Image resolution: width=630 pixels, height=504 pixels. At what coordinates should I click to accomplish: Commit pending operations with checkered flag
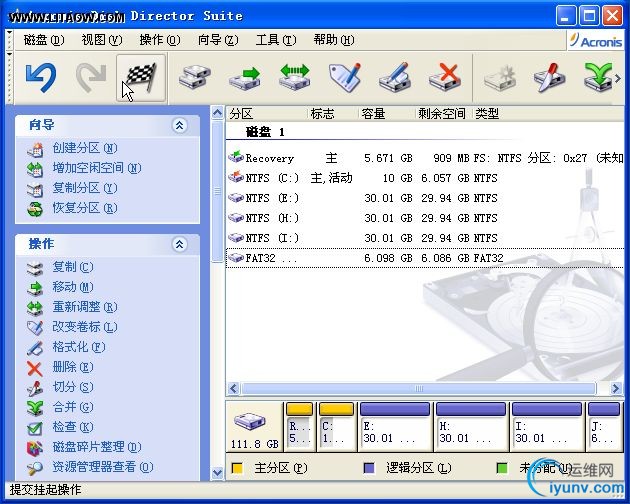coord(141,78)
